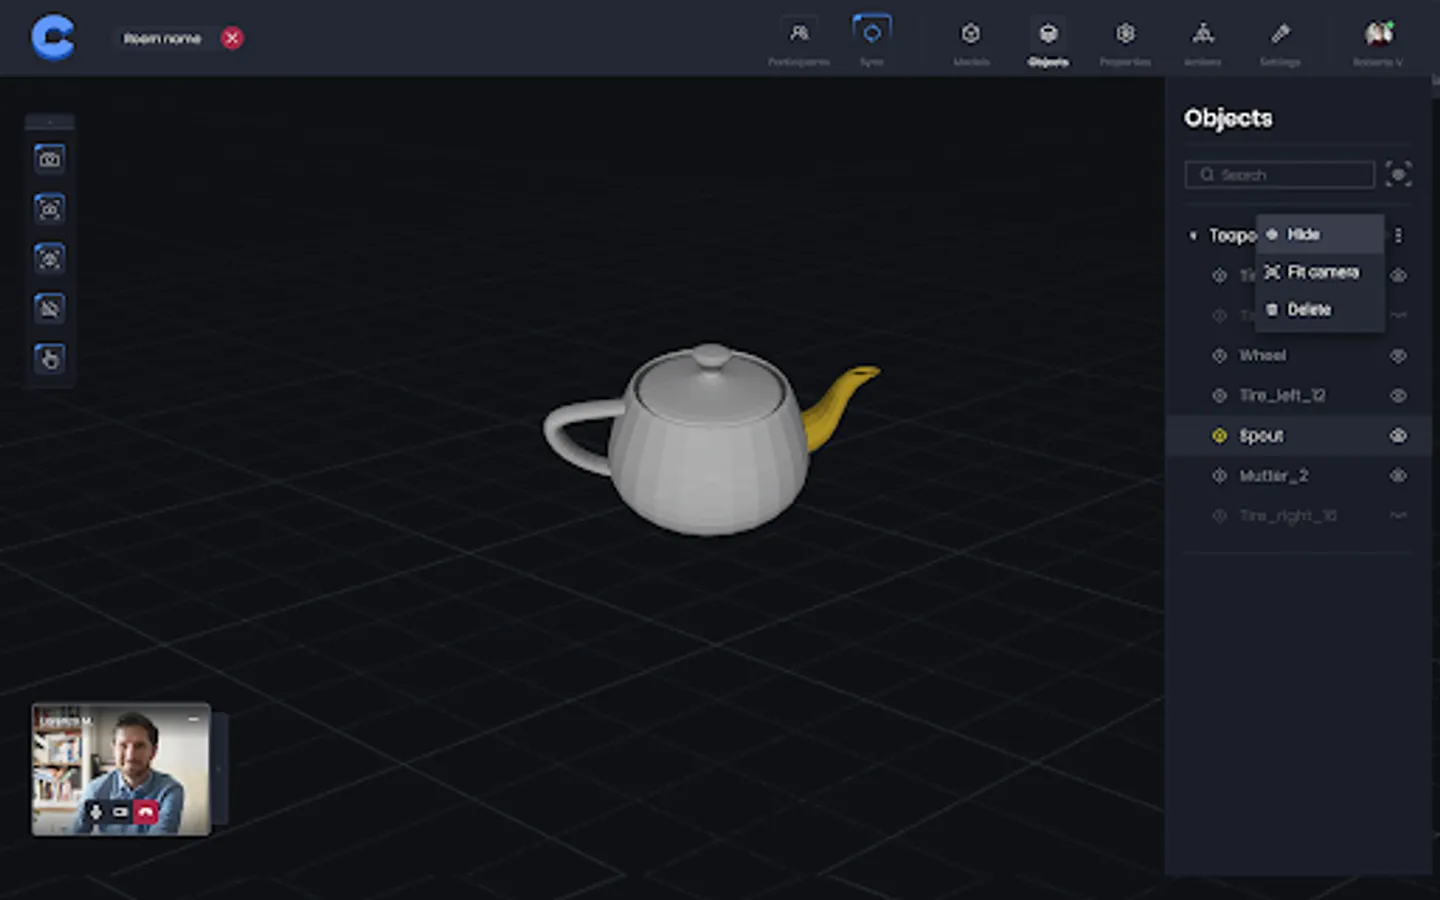Collapse the Teapot tree node
This screenshot has width=1440, height=900.
coord(1193,236)
